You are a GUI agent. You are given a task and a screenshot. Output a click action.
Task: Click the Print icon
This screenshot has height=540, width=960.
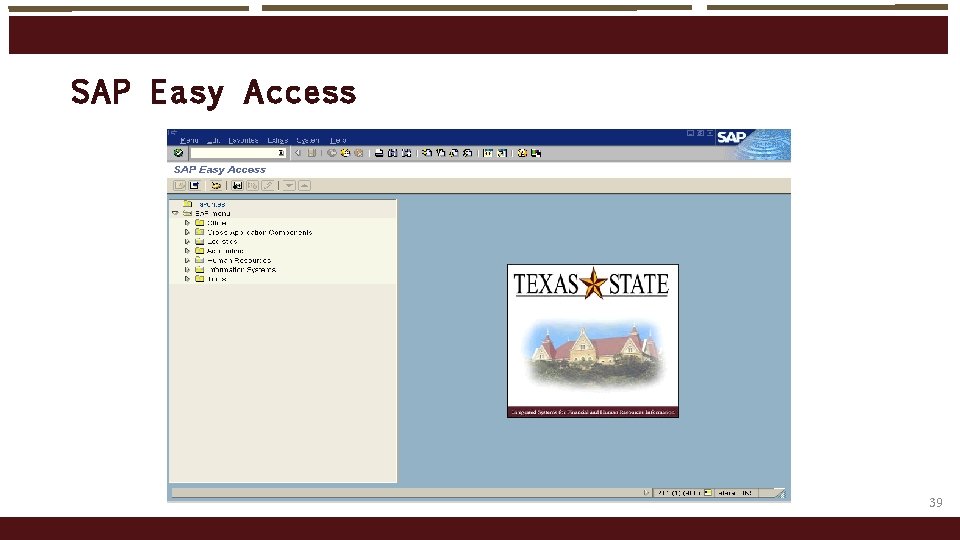pos(379,153)
